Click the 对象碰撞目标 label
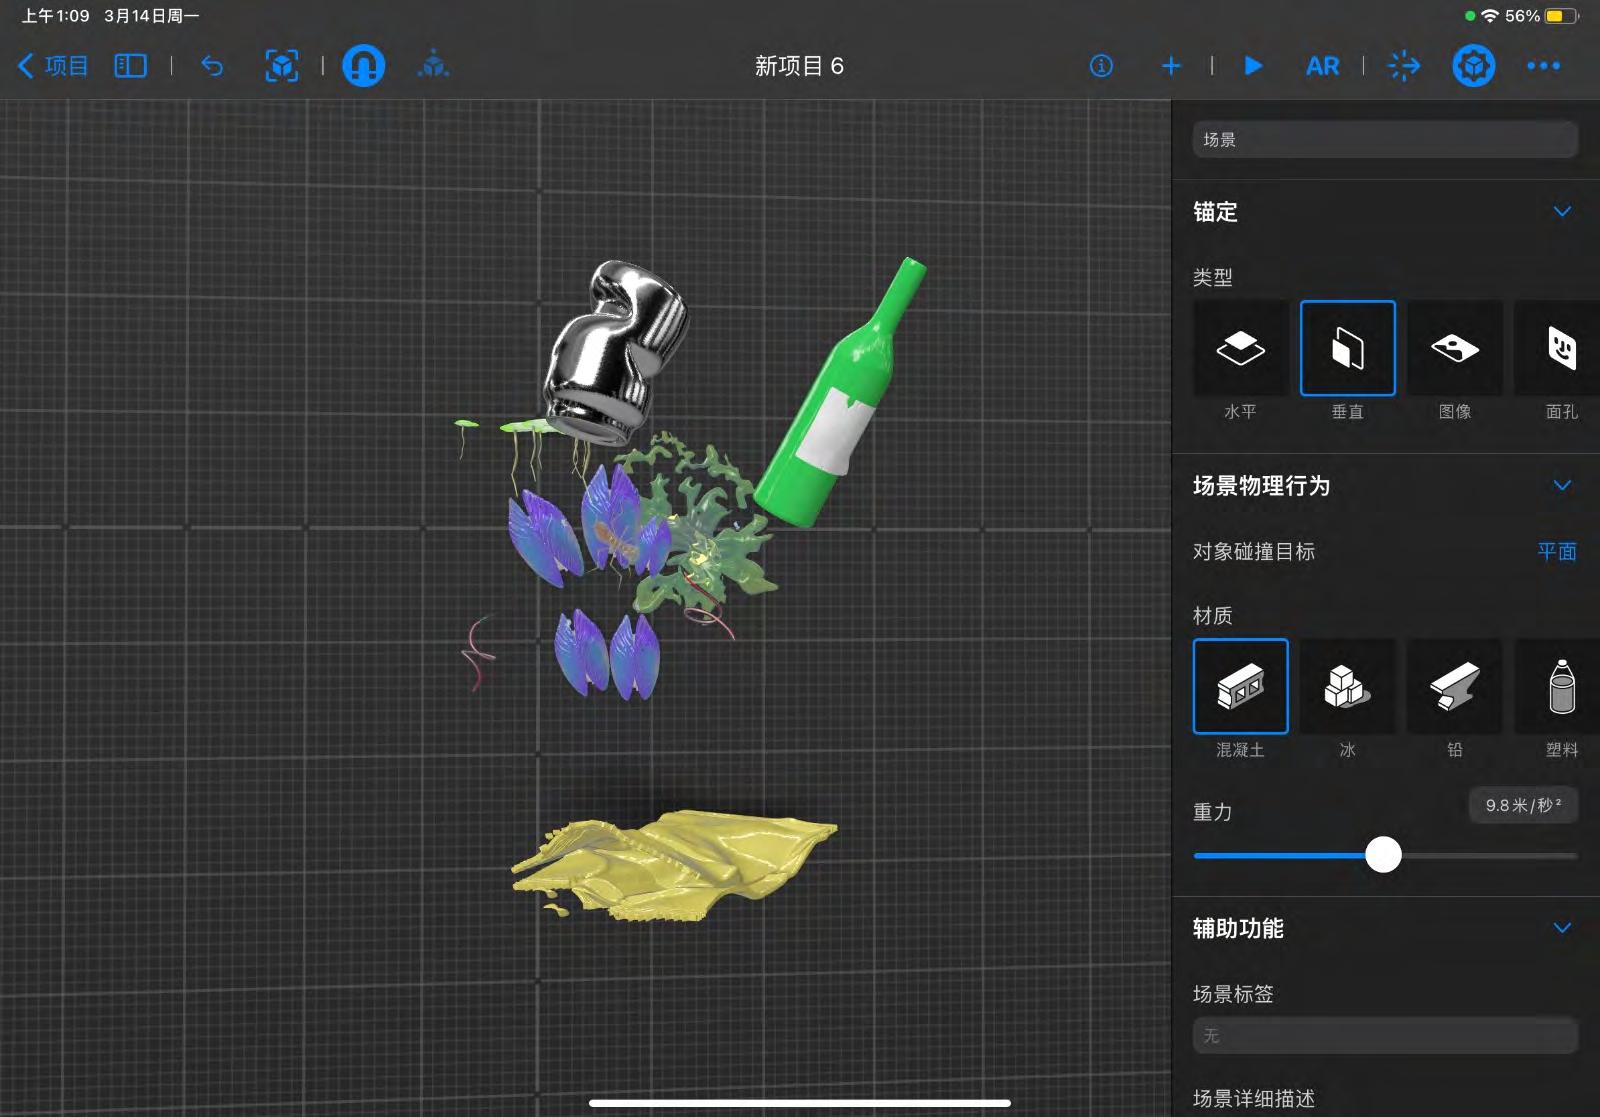This screenshot has height=1117, width=1600. [1253, 552]
